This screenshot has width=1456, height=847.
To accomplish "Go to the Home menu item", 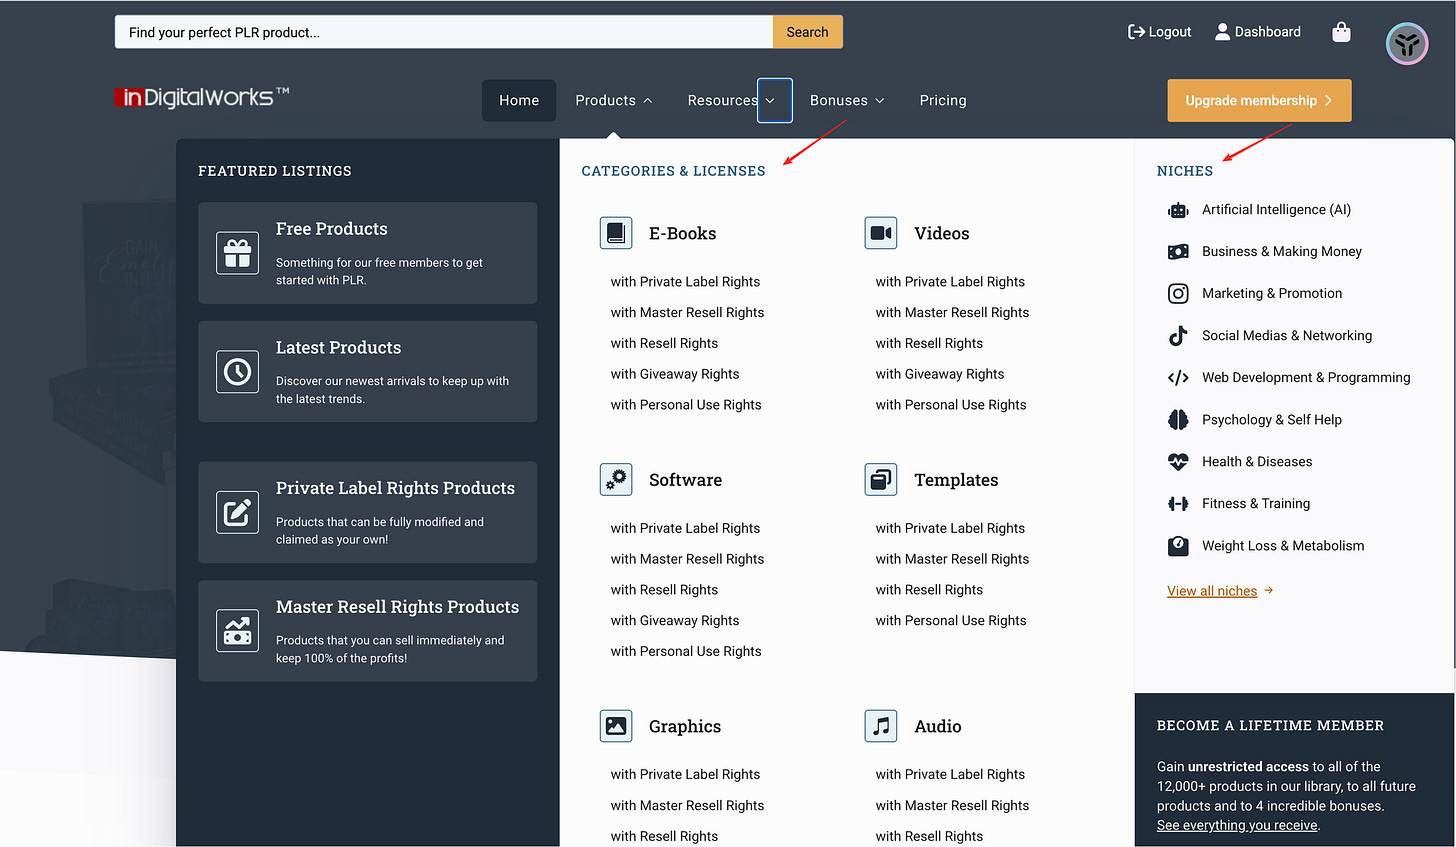I will [519, 100].
